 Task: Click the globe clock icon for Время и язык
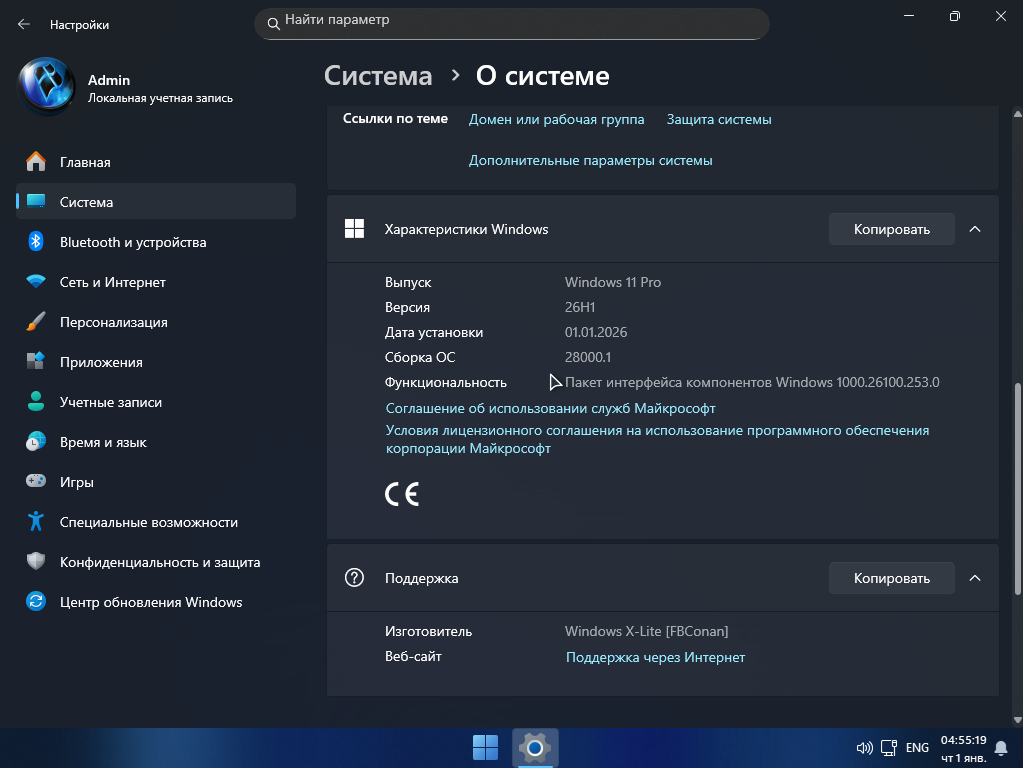pos(36,441)
